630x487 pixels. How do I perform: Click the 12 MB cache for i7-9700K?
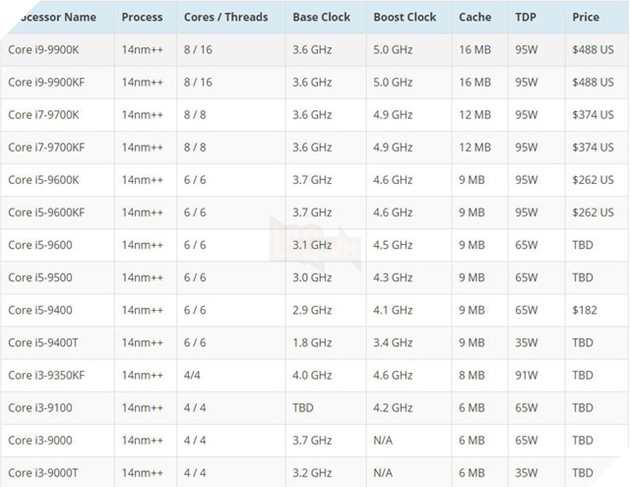[475, 115]
